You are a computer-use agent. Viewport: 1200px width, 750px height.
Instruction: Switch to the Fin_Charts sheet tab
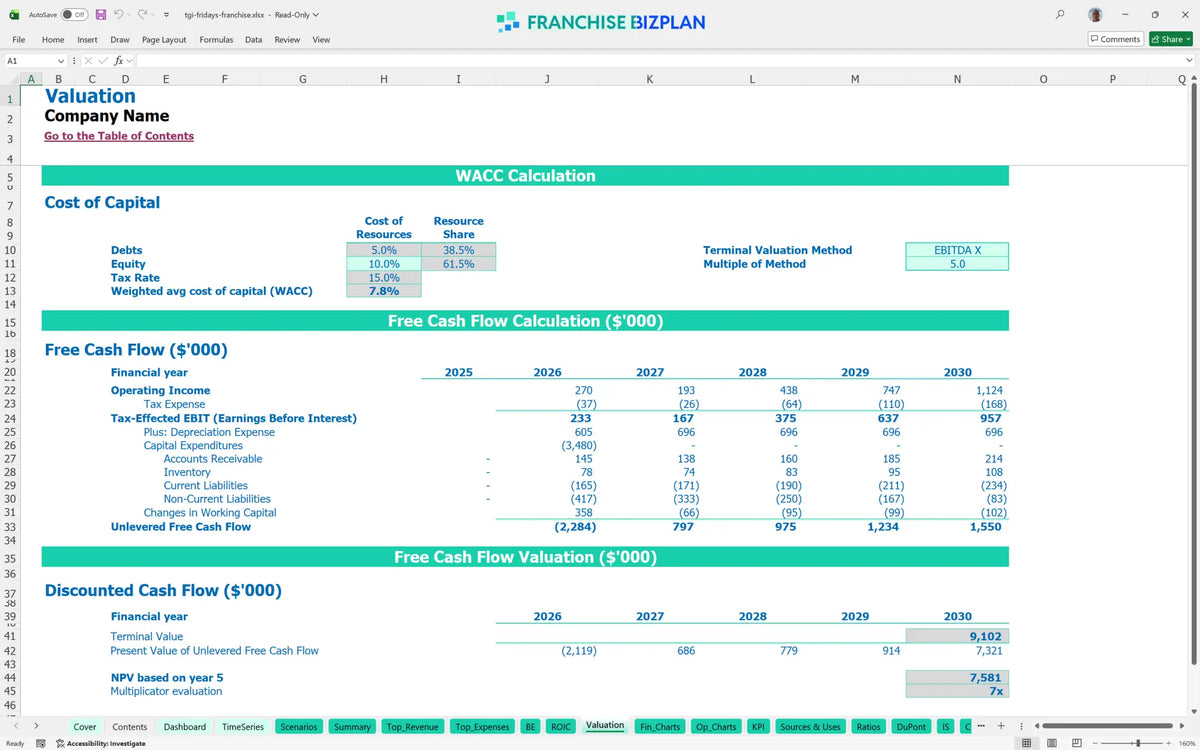[660, 727]
